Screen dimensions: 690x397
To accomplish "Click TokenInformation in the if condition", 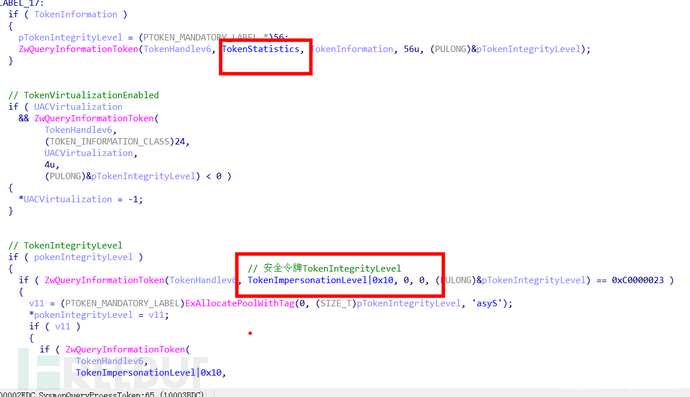I will [76, 14].
